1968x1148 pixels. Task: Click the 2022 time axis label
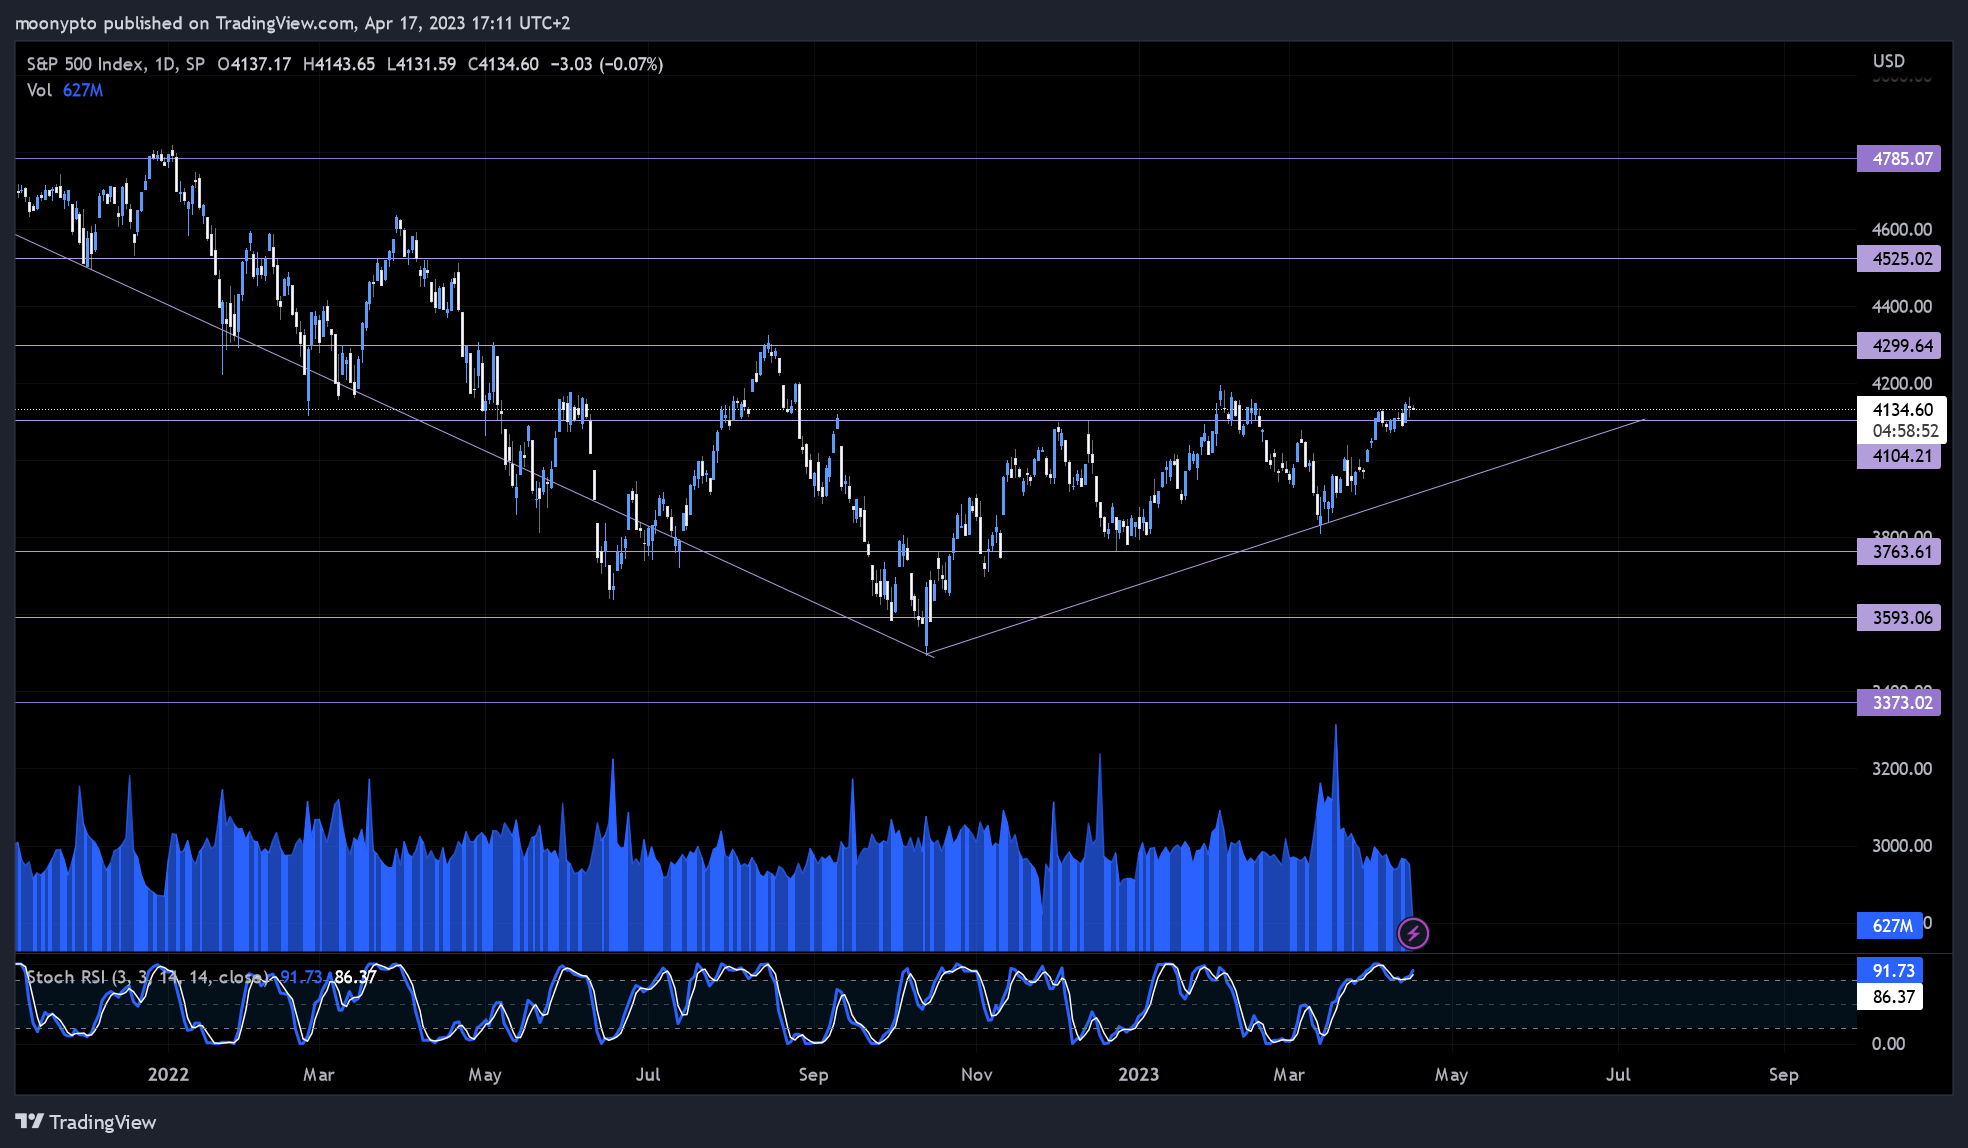[168, 1074]
